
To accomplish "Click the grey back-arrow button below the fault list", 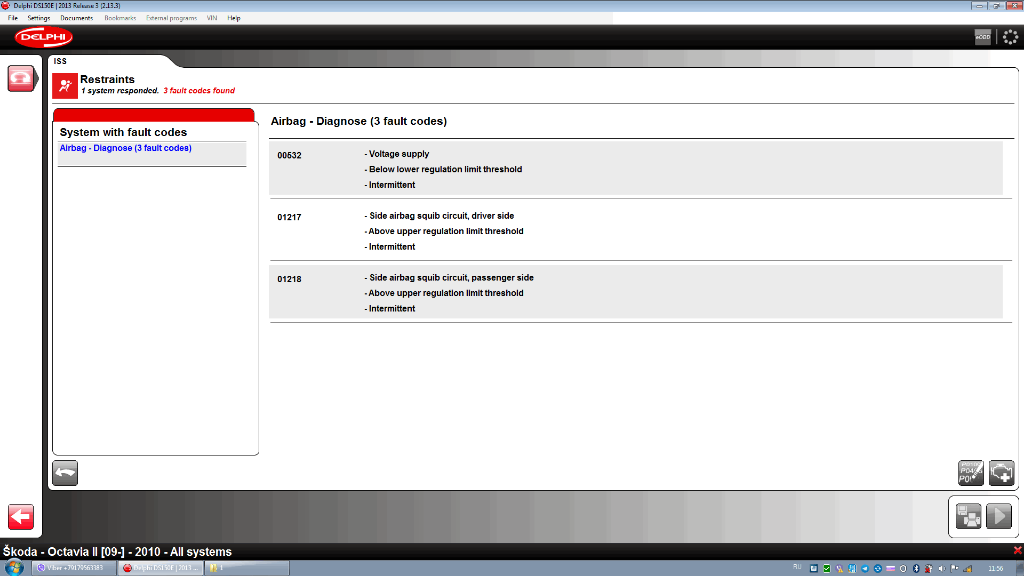I will (65, 473).
